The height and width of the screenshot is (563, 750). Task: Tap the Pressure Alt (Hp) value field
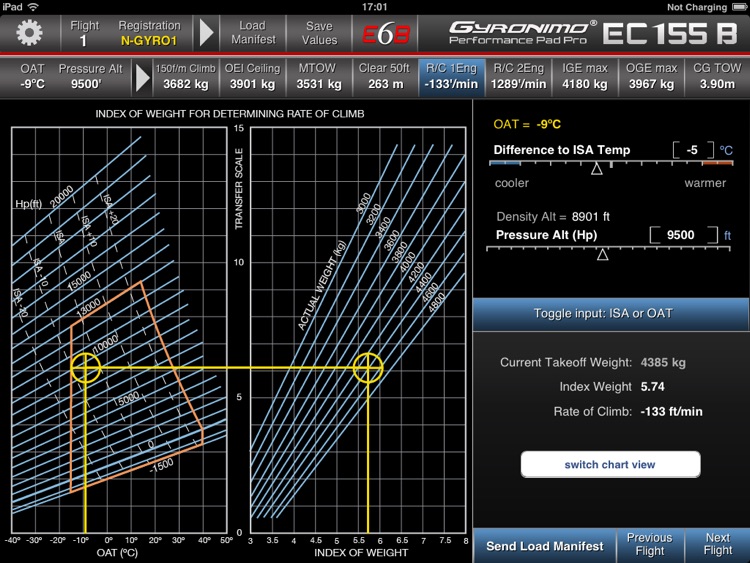click(684, 235)
